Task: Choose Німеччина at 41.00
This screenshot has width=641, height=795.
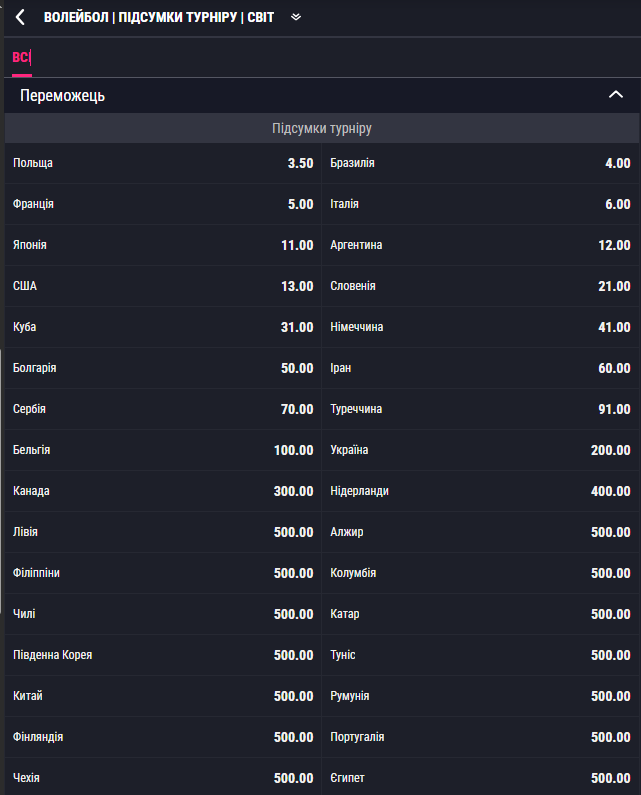Action: pyautogui.click(x=480, y=327)
